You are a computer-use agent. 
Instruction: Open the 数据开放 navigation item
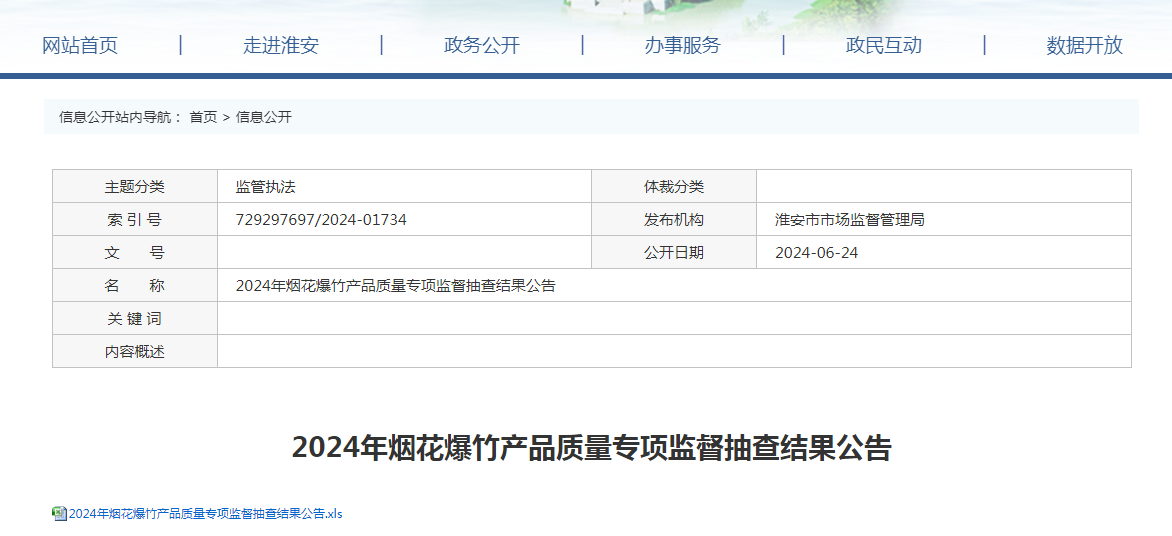coord(1085,46)
